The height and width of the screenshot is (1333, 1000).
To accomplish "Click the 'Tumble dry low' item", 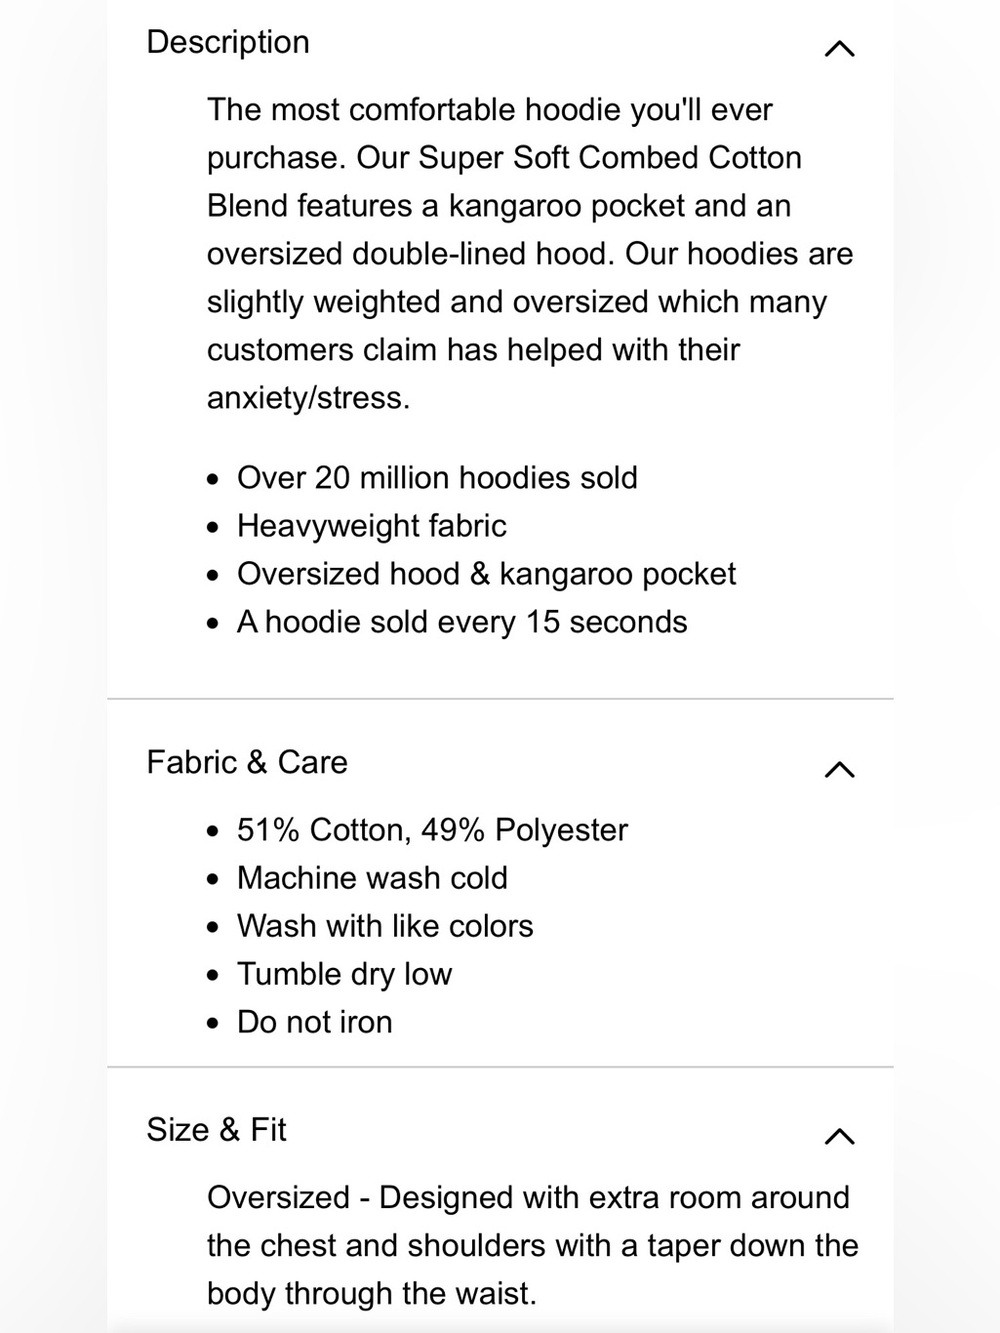I will pos(344,974).
